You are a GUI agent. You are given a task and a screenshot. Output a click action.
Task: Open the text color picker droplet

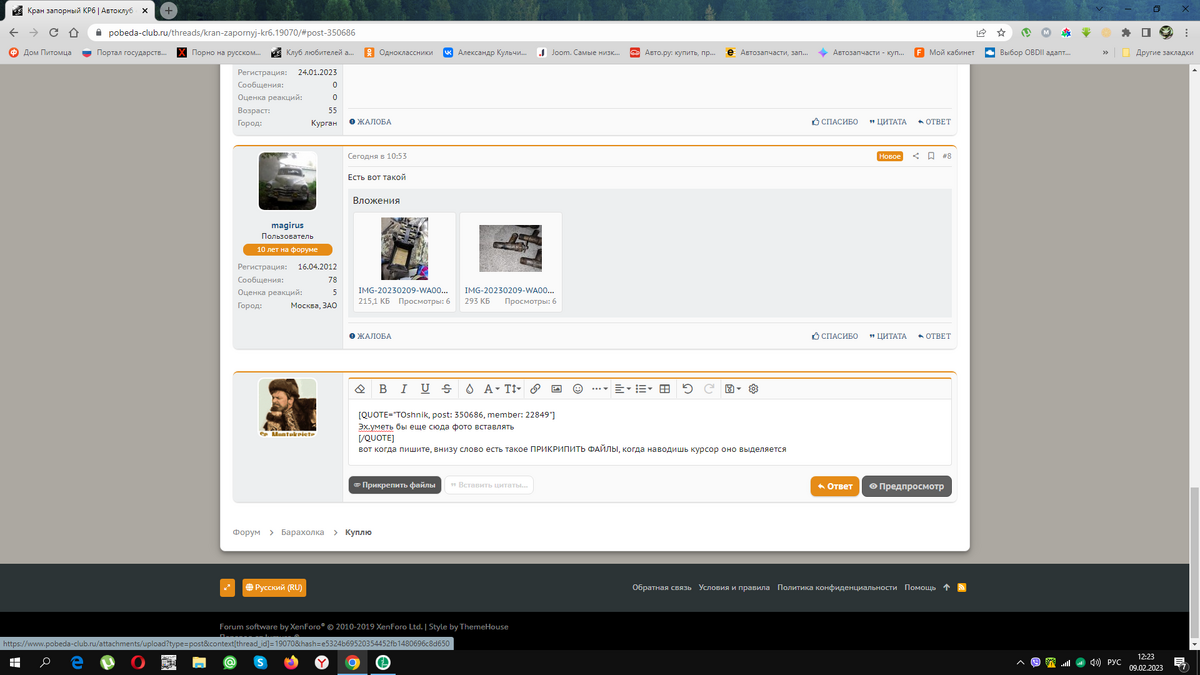click(469, 389)
